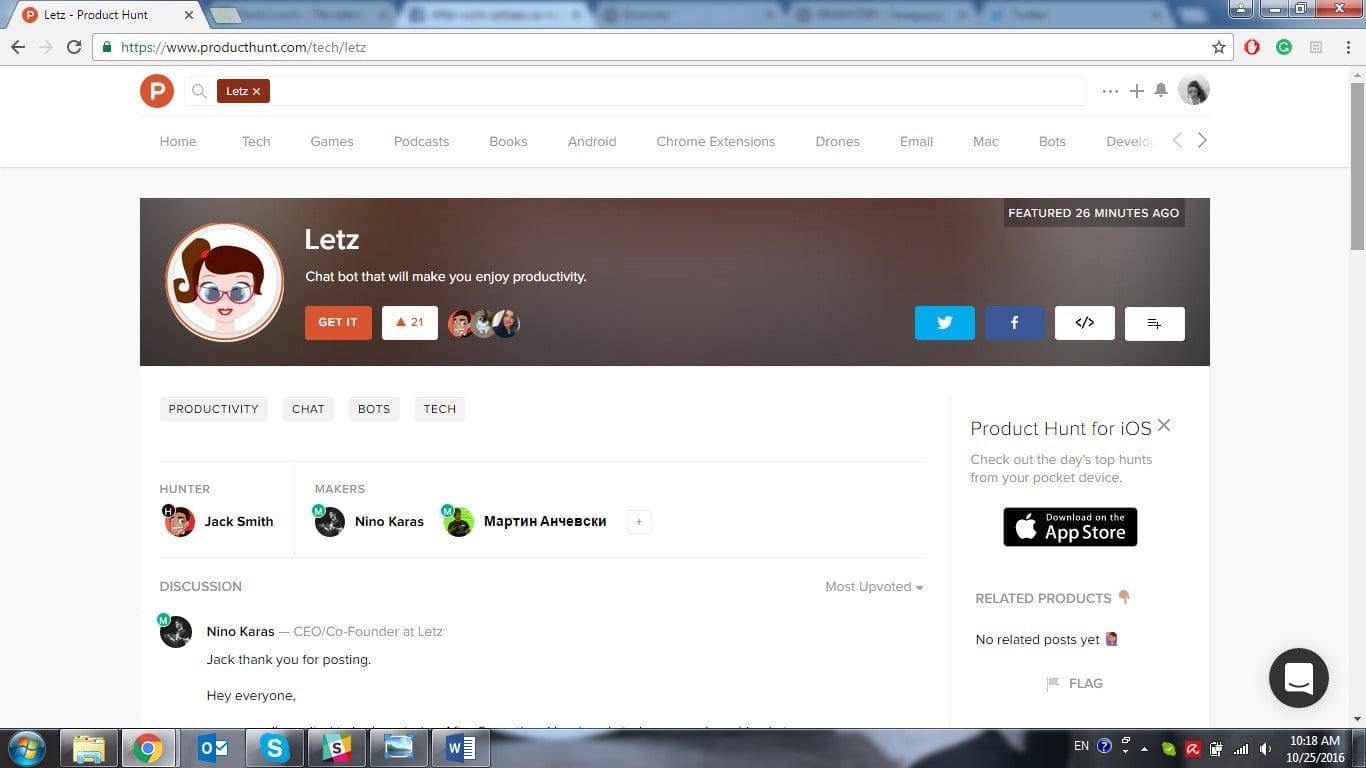Click the right arrow to see more categories
1366x768 pixels.
[x=1202, y=140]
